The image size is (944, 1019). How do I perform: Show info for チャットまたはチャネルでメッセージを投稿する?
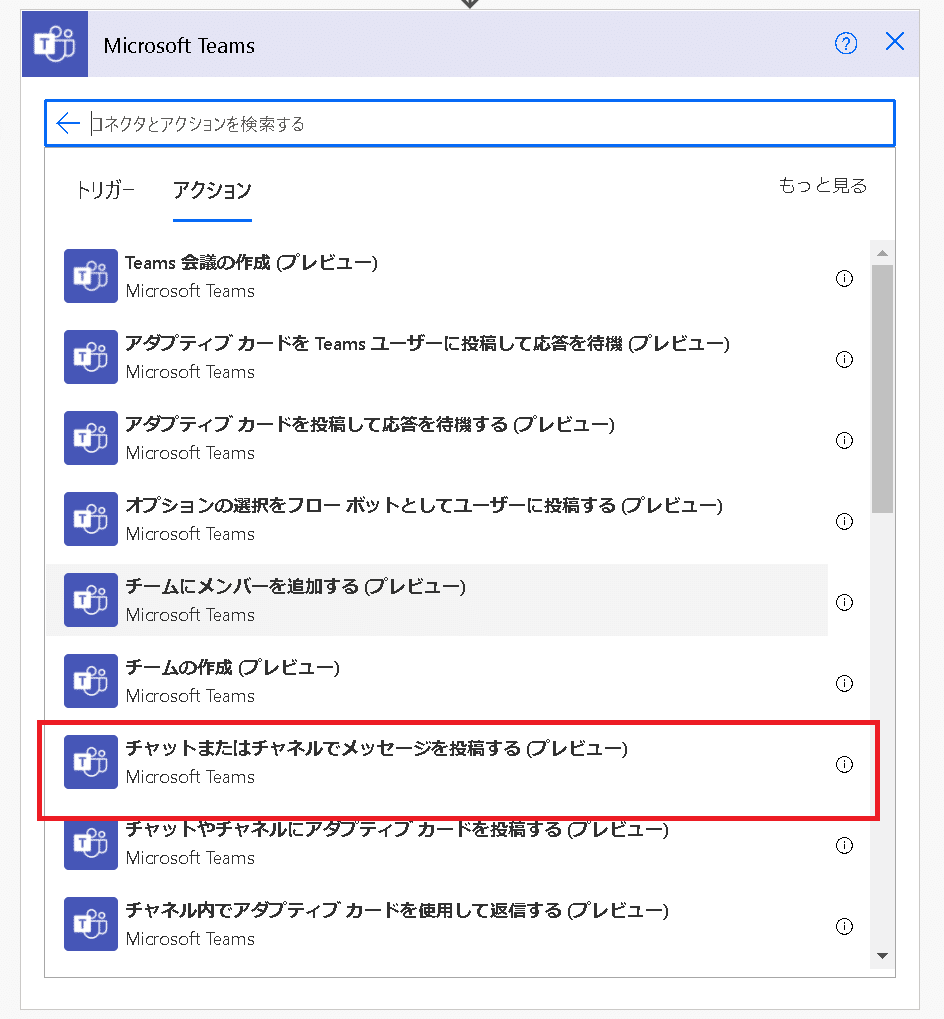point(844,764)
